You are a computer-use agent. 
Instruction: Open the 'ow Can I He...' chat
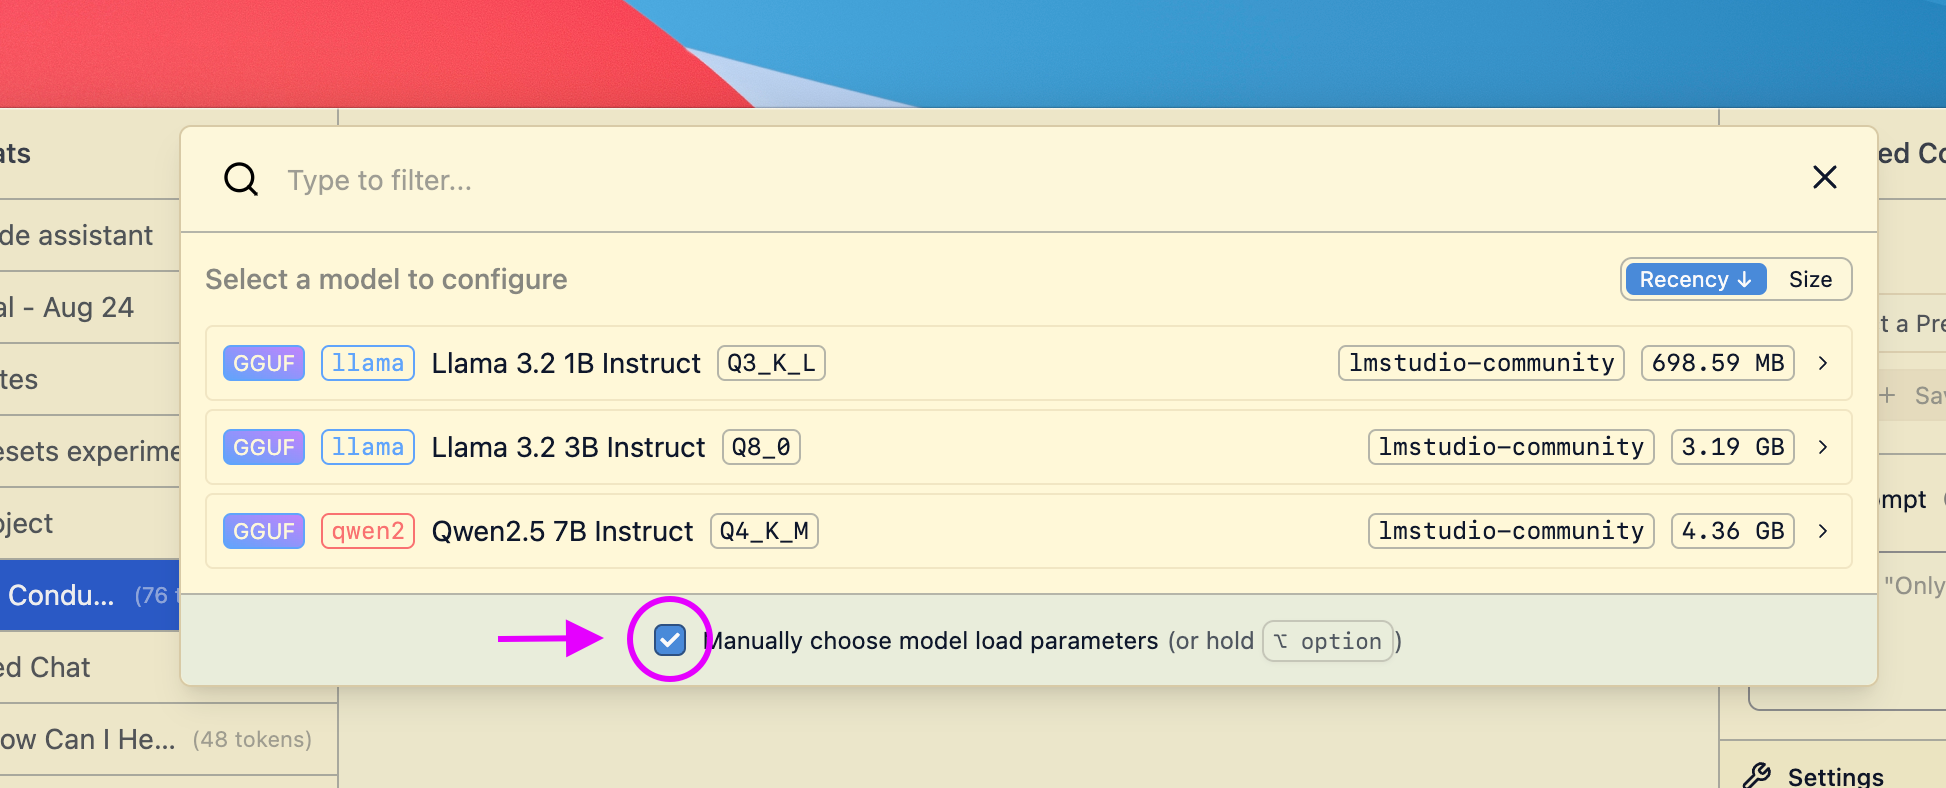click(90, 739)
